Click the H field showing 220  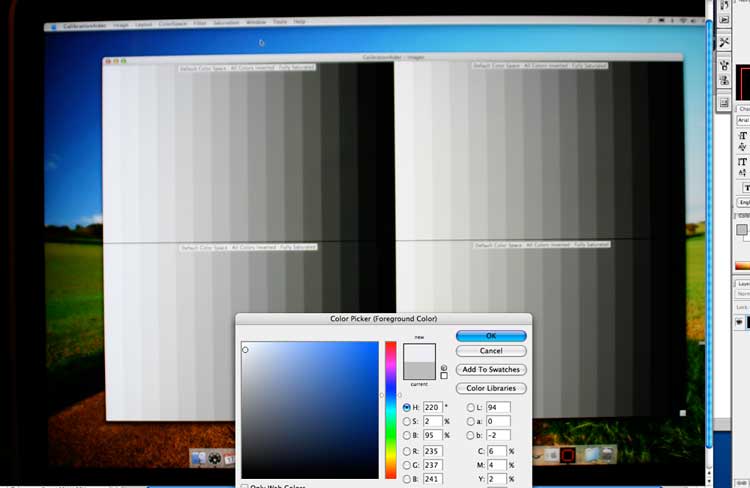pyautogui.click(x=432, y=407)
